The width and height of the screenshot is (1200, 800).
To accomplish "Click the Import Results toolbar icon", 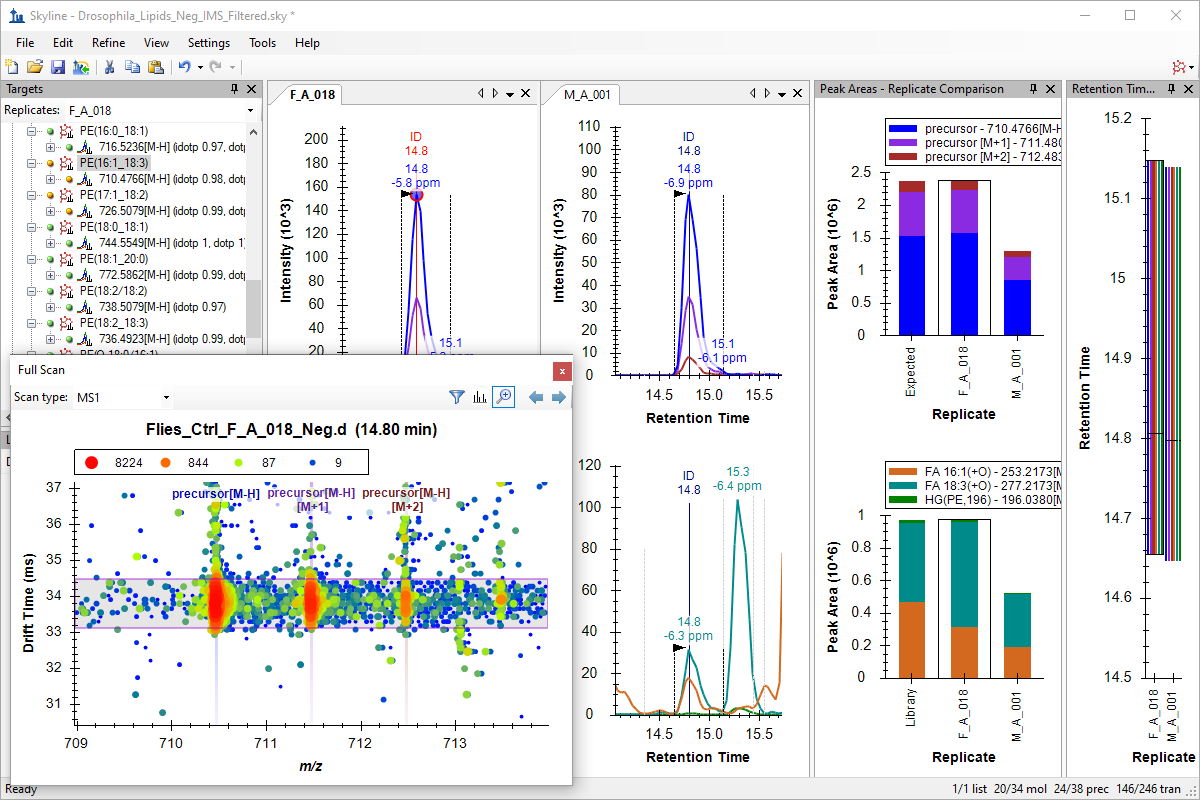I will pyautogui.click(x=81, y=66).
